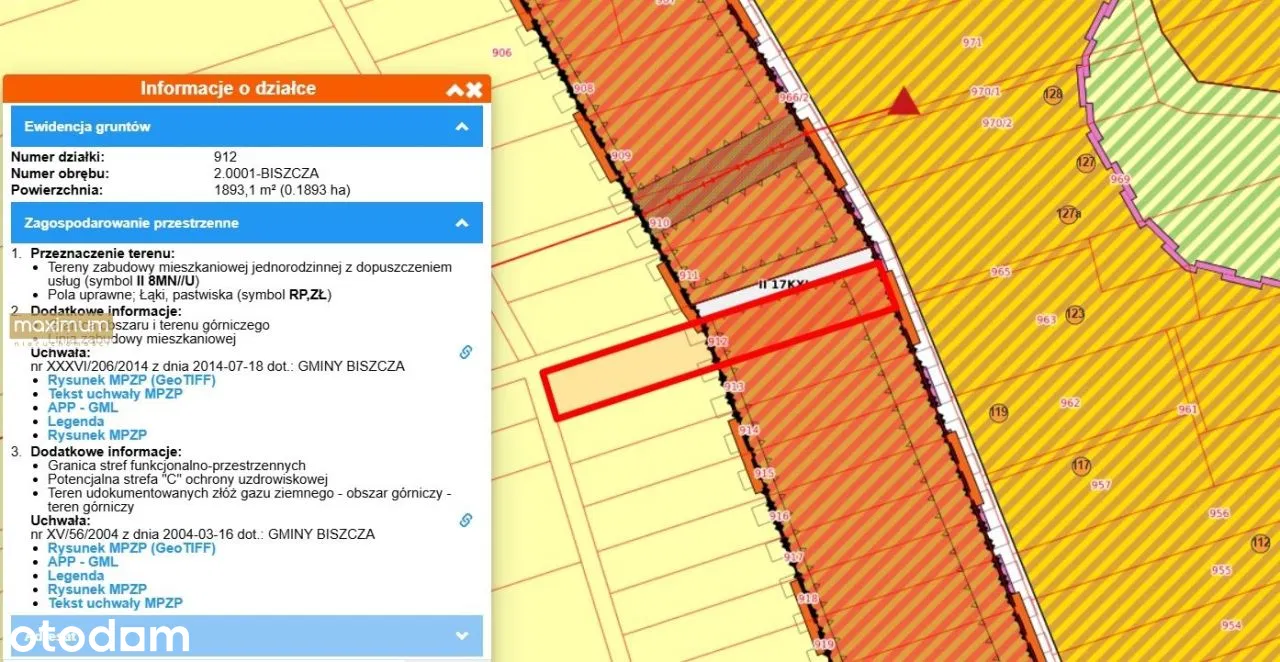Click the chain link icon beside resolution XXXVI/206/2014

click(x=465, y=352)
